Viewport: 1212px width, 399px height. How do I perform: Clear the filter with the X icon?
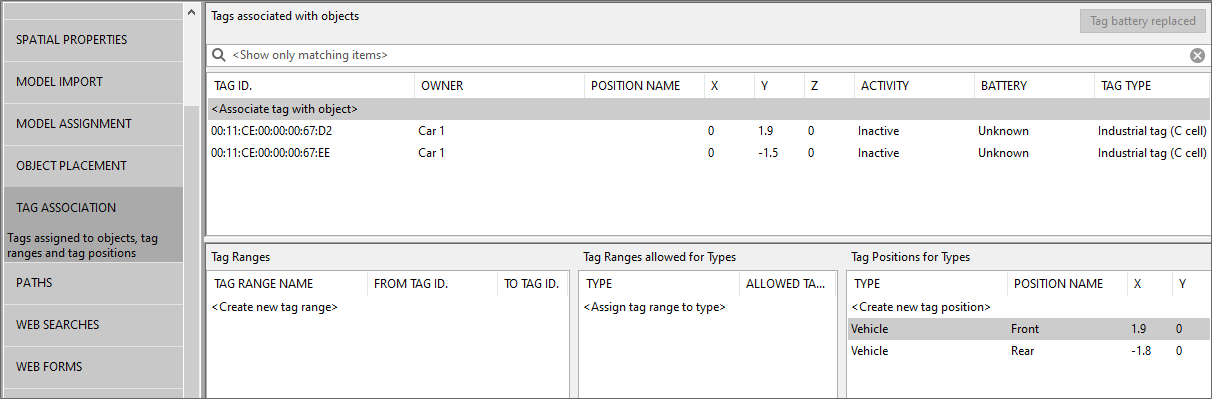coord(1197,55)
